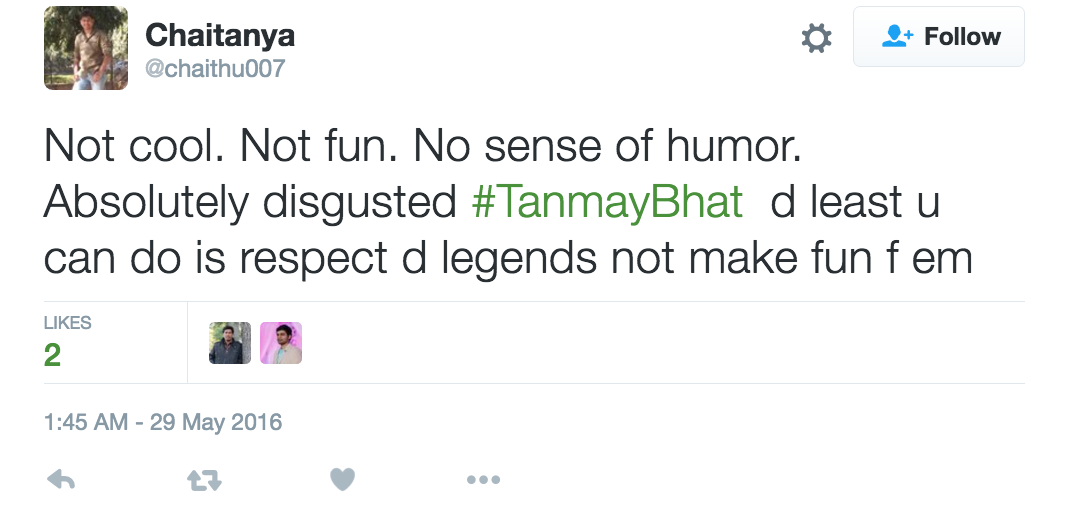Open the Chaitanya display name link
The width and height of the screenshot is (1070, 523).
[220, 36]
